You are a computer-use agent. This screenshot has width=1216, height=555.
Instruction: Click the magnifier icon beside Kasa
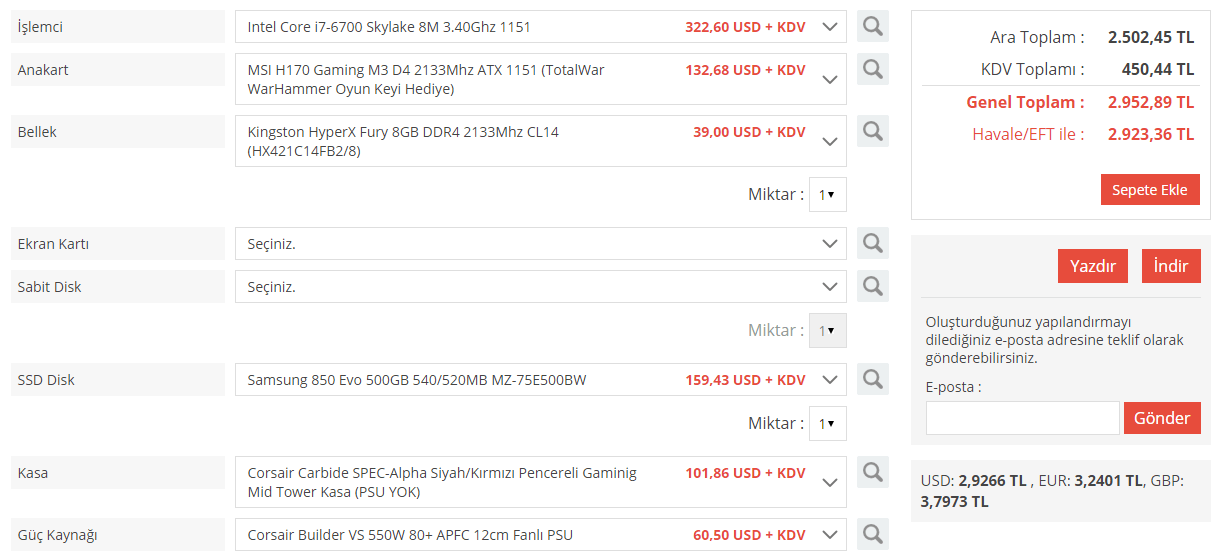(x=873, y=472)
